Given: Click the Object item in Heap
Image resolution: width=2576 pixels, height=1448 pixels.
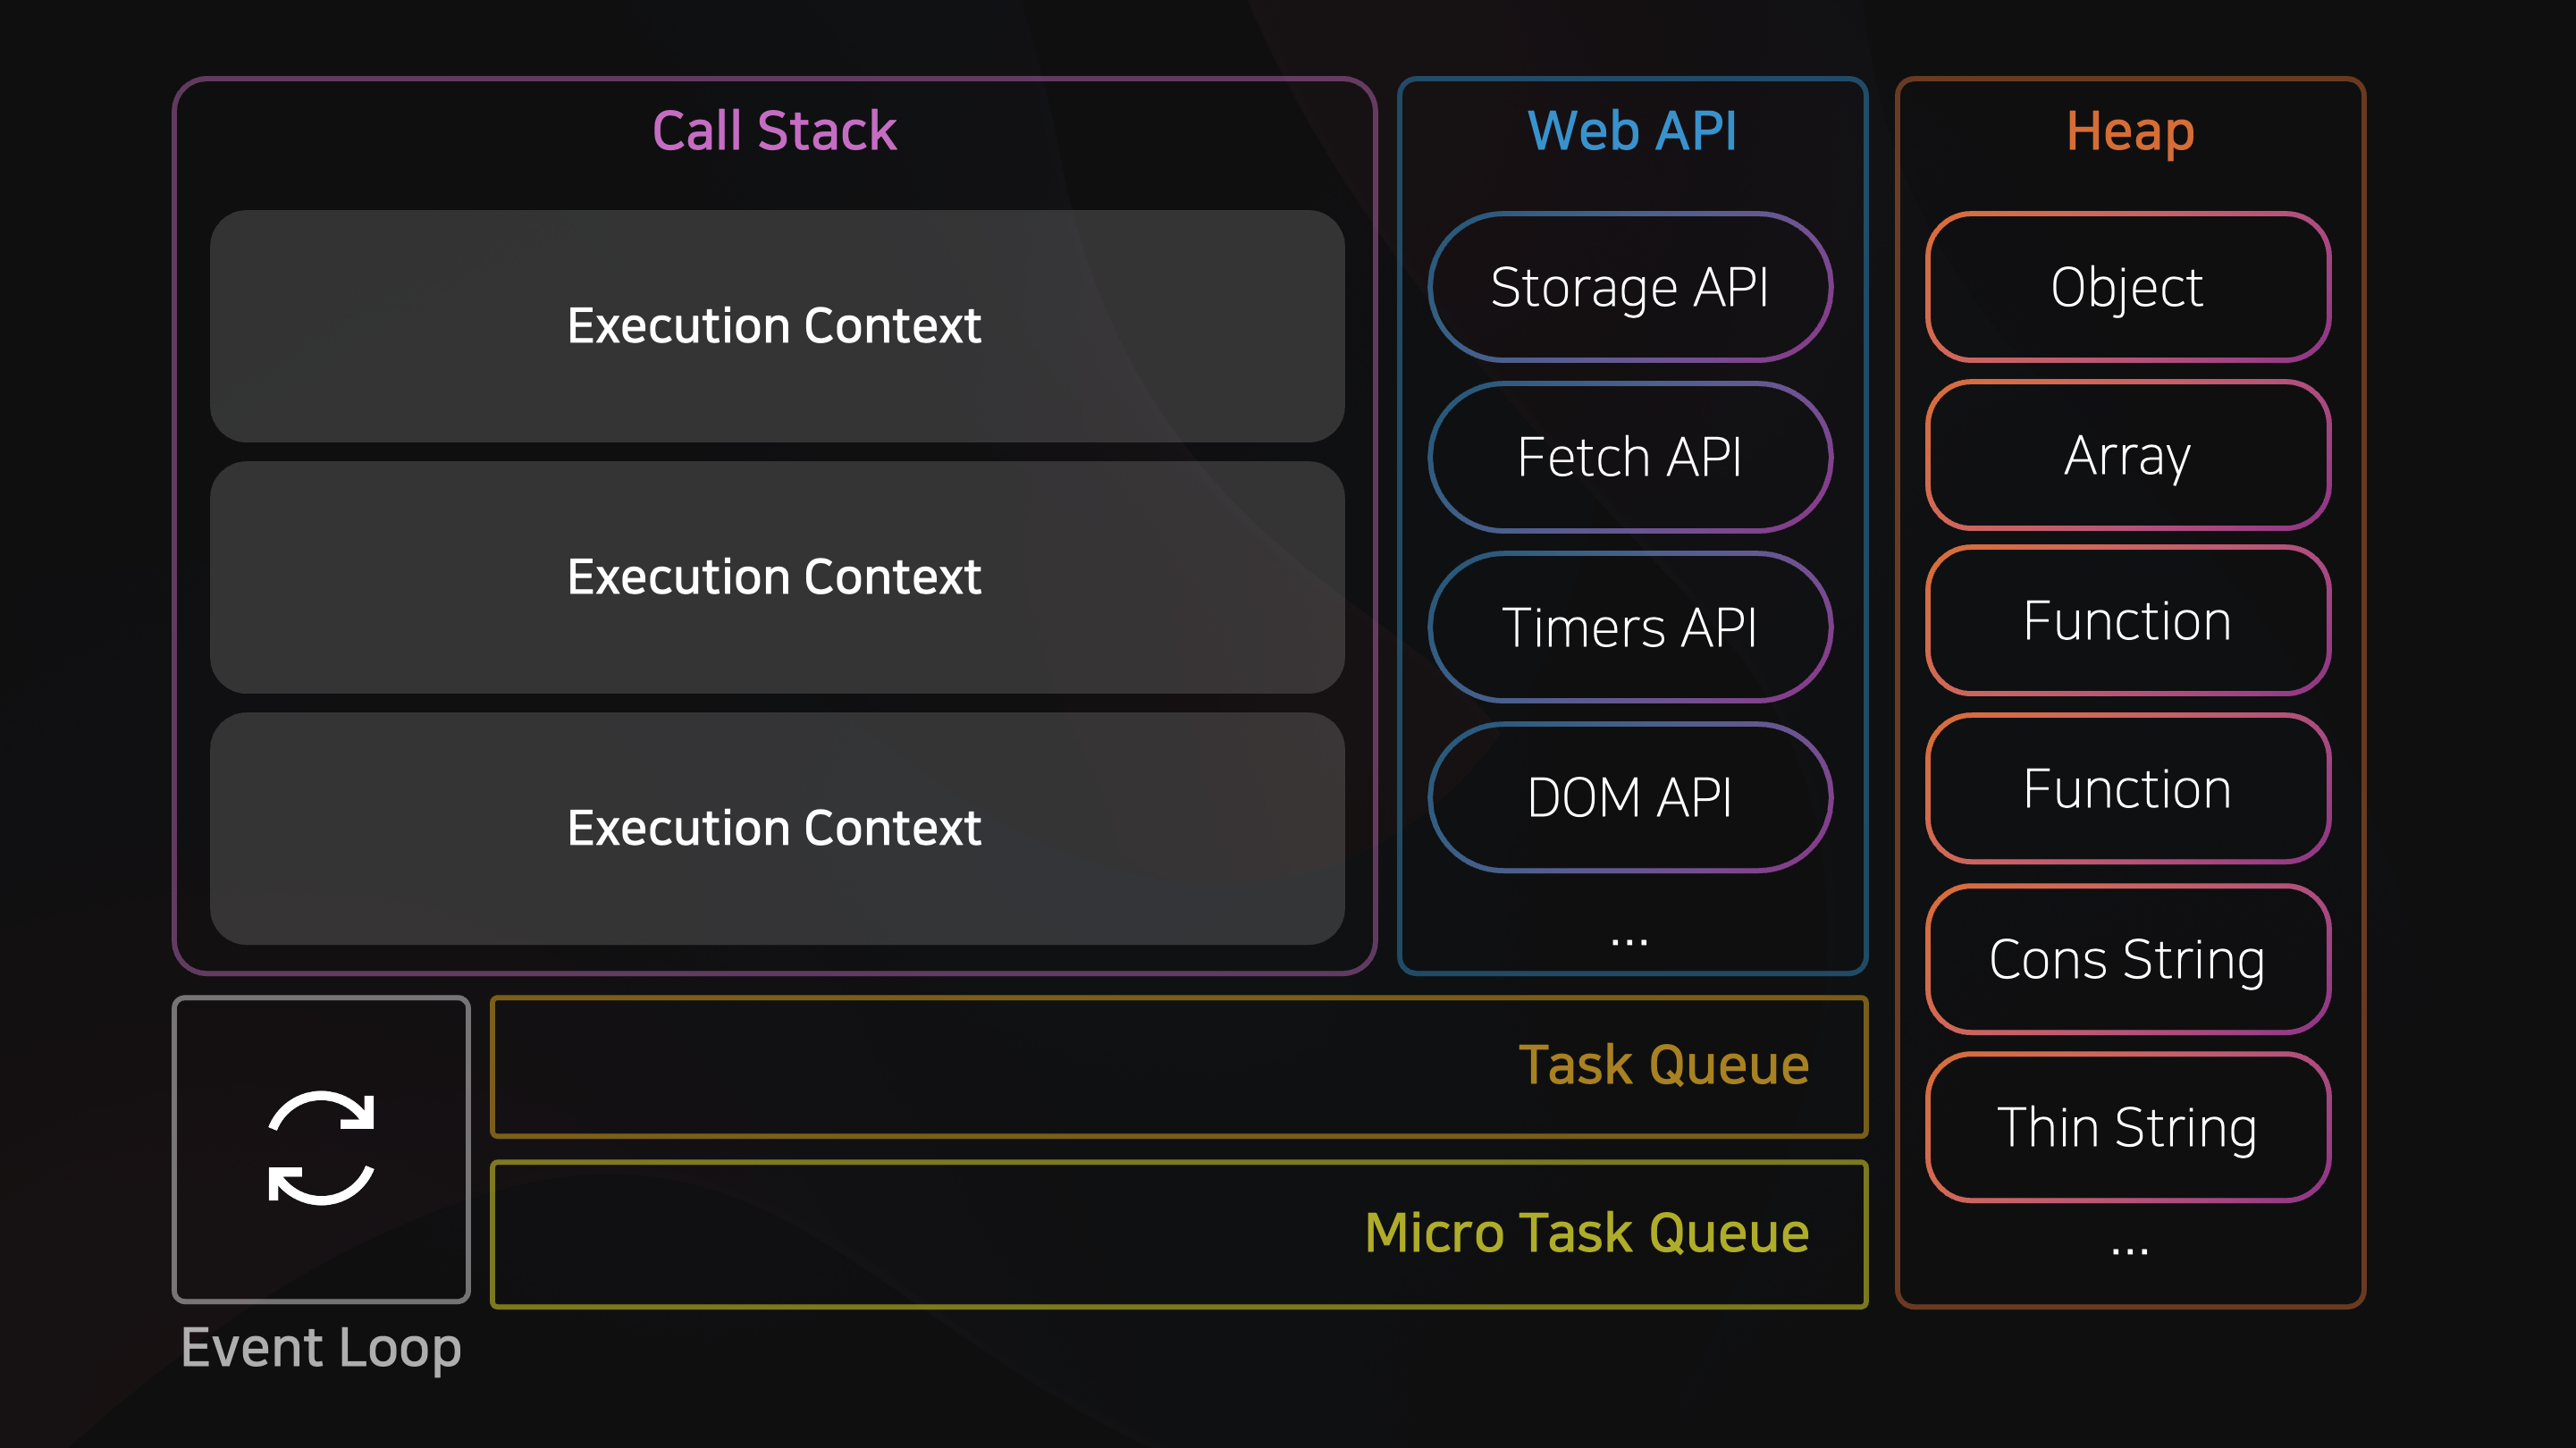Looking at the screenshot, I should point(2128,287).
